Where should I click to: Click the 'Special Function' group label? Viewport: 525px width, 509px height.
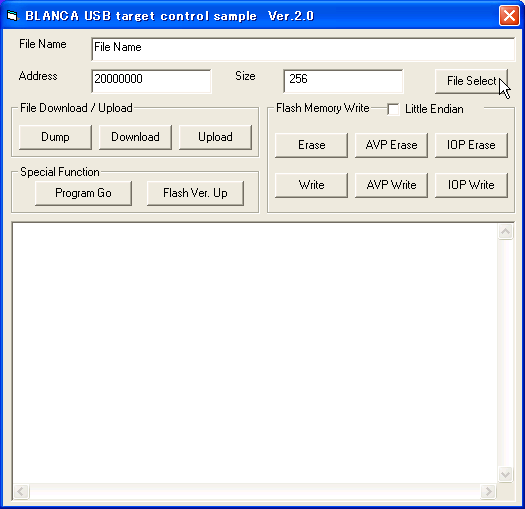point(60,172)
